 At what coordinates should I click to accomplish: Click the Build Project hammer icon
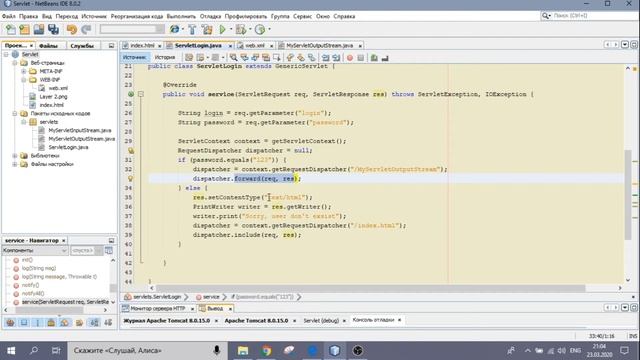(x=192, y=29)
